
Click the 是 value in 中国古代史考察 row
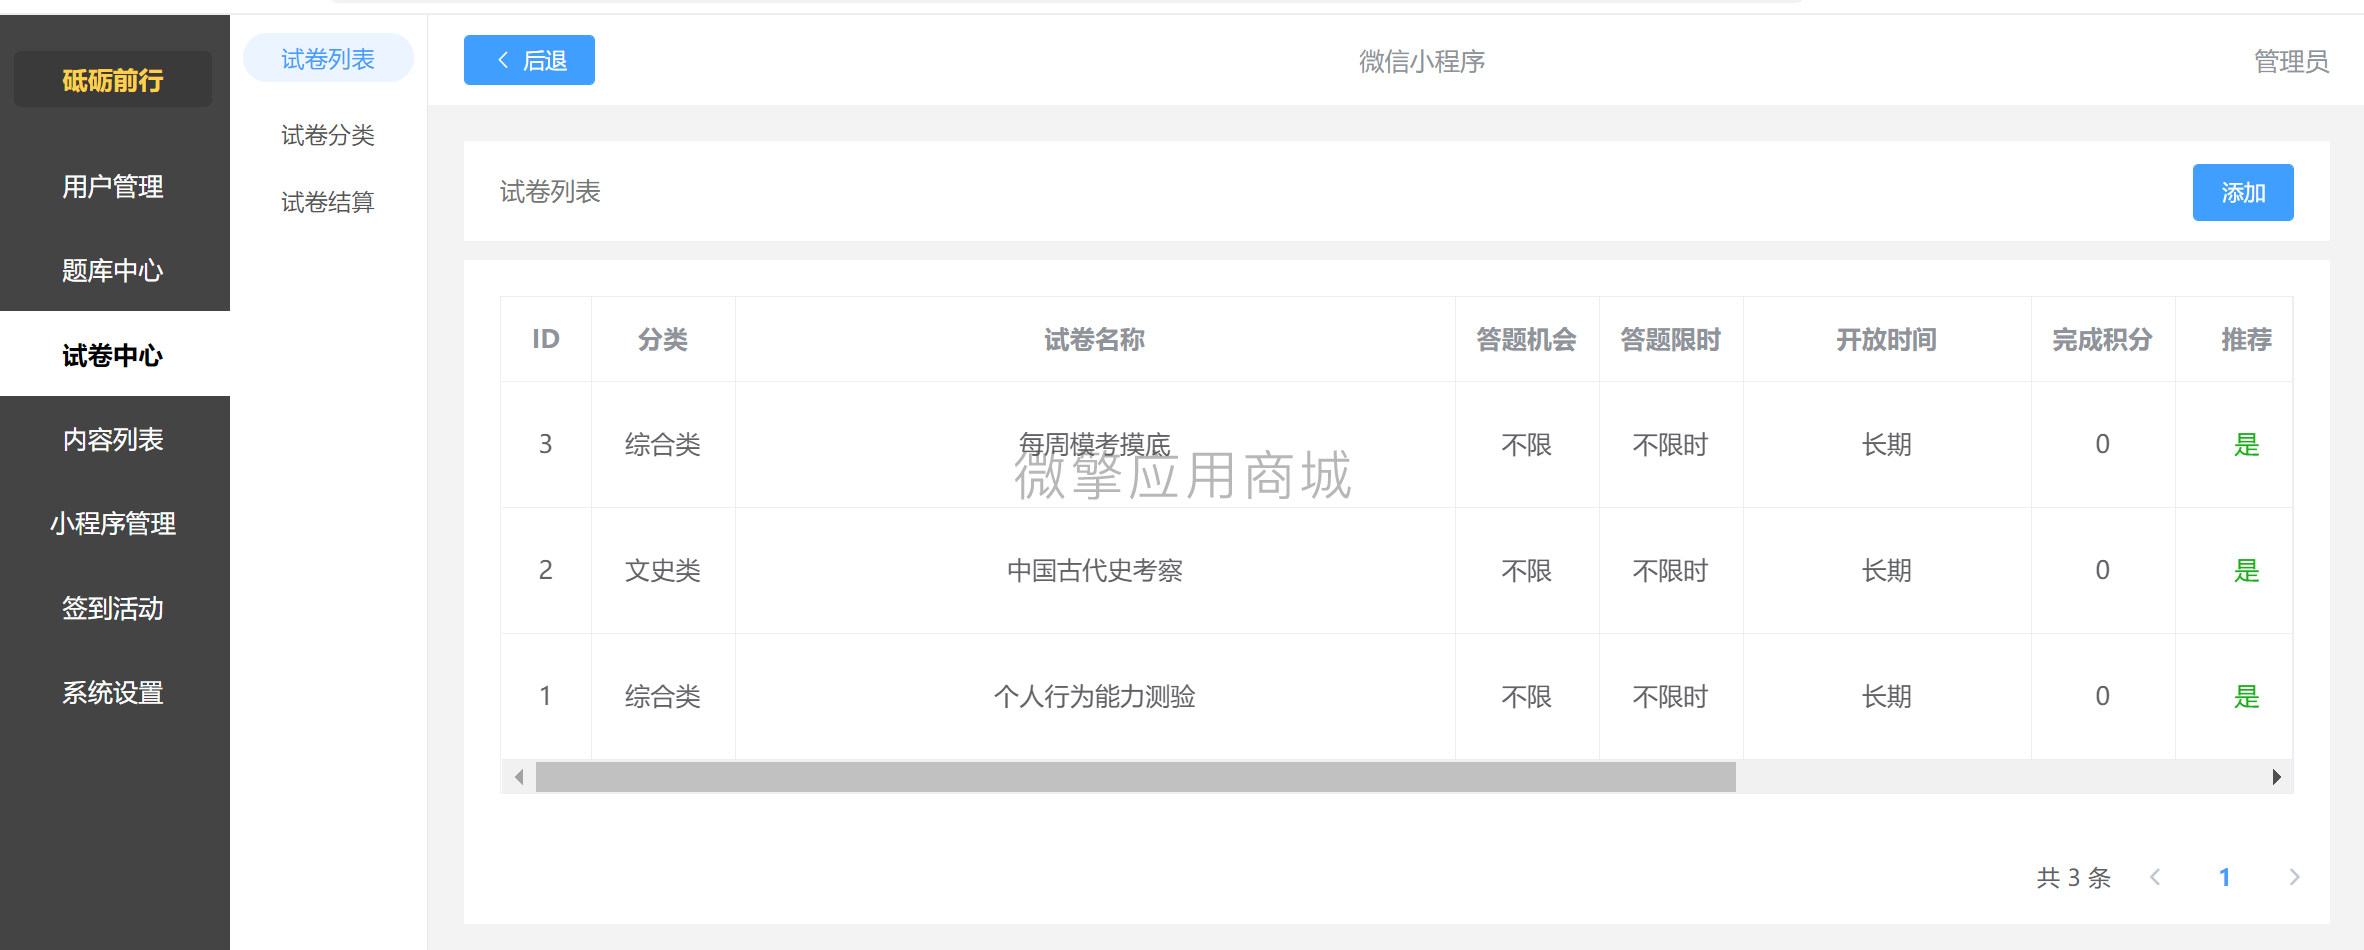tap(2247, 570)
